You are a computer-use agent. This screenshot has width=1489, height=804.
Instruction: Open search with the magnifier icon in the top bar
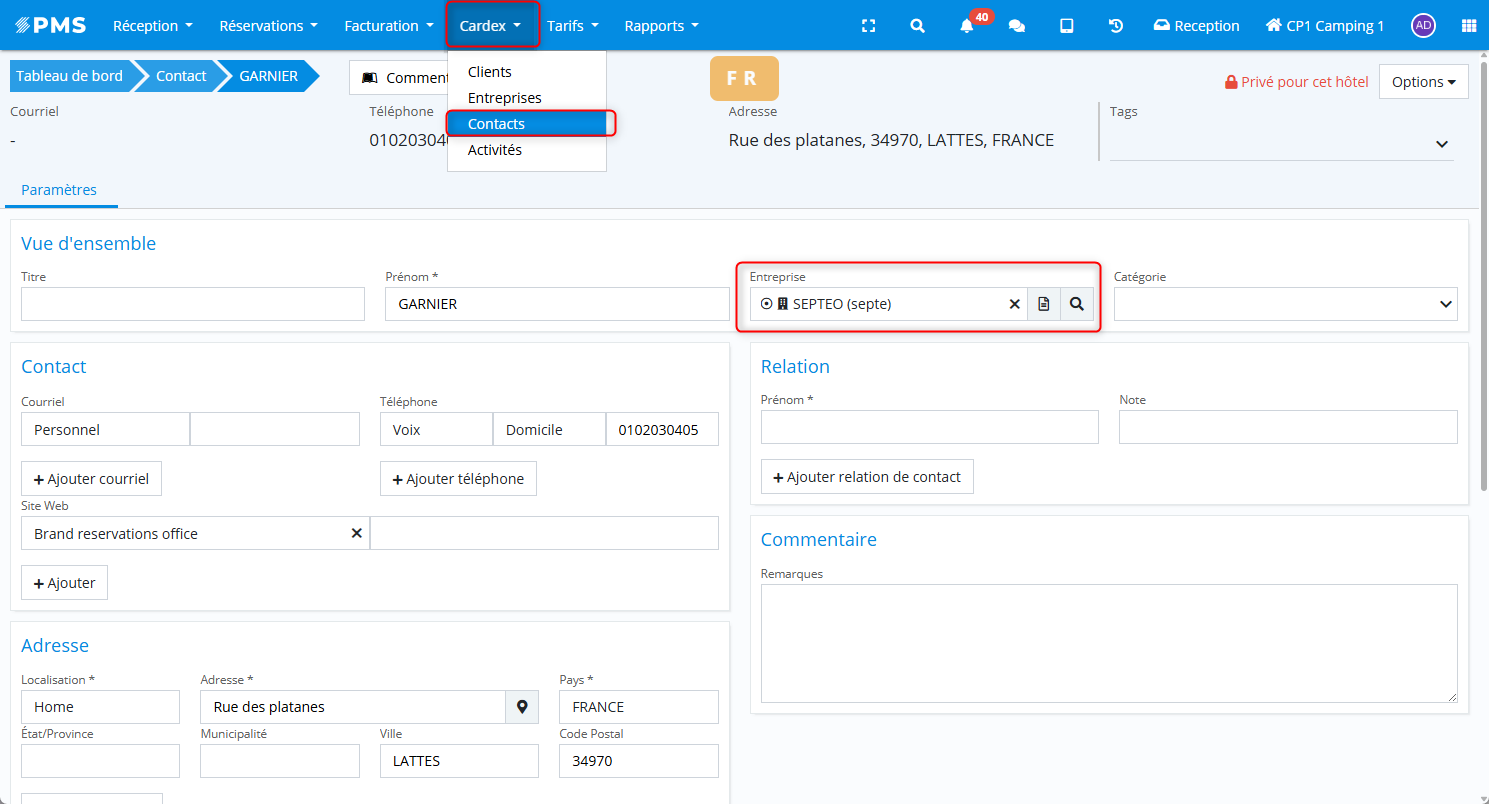pos(917,26)
